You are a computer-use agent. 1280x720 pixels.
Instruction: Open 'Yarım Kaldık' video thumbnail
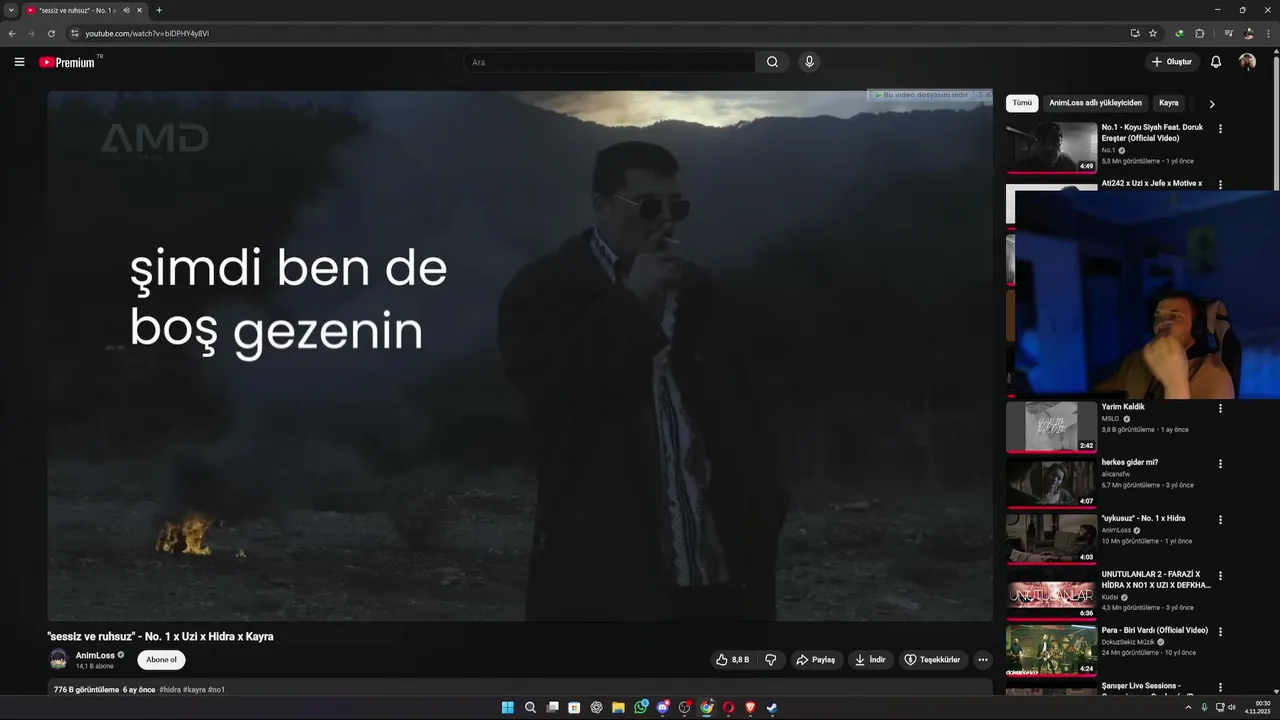[1051, 427]
